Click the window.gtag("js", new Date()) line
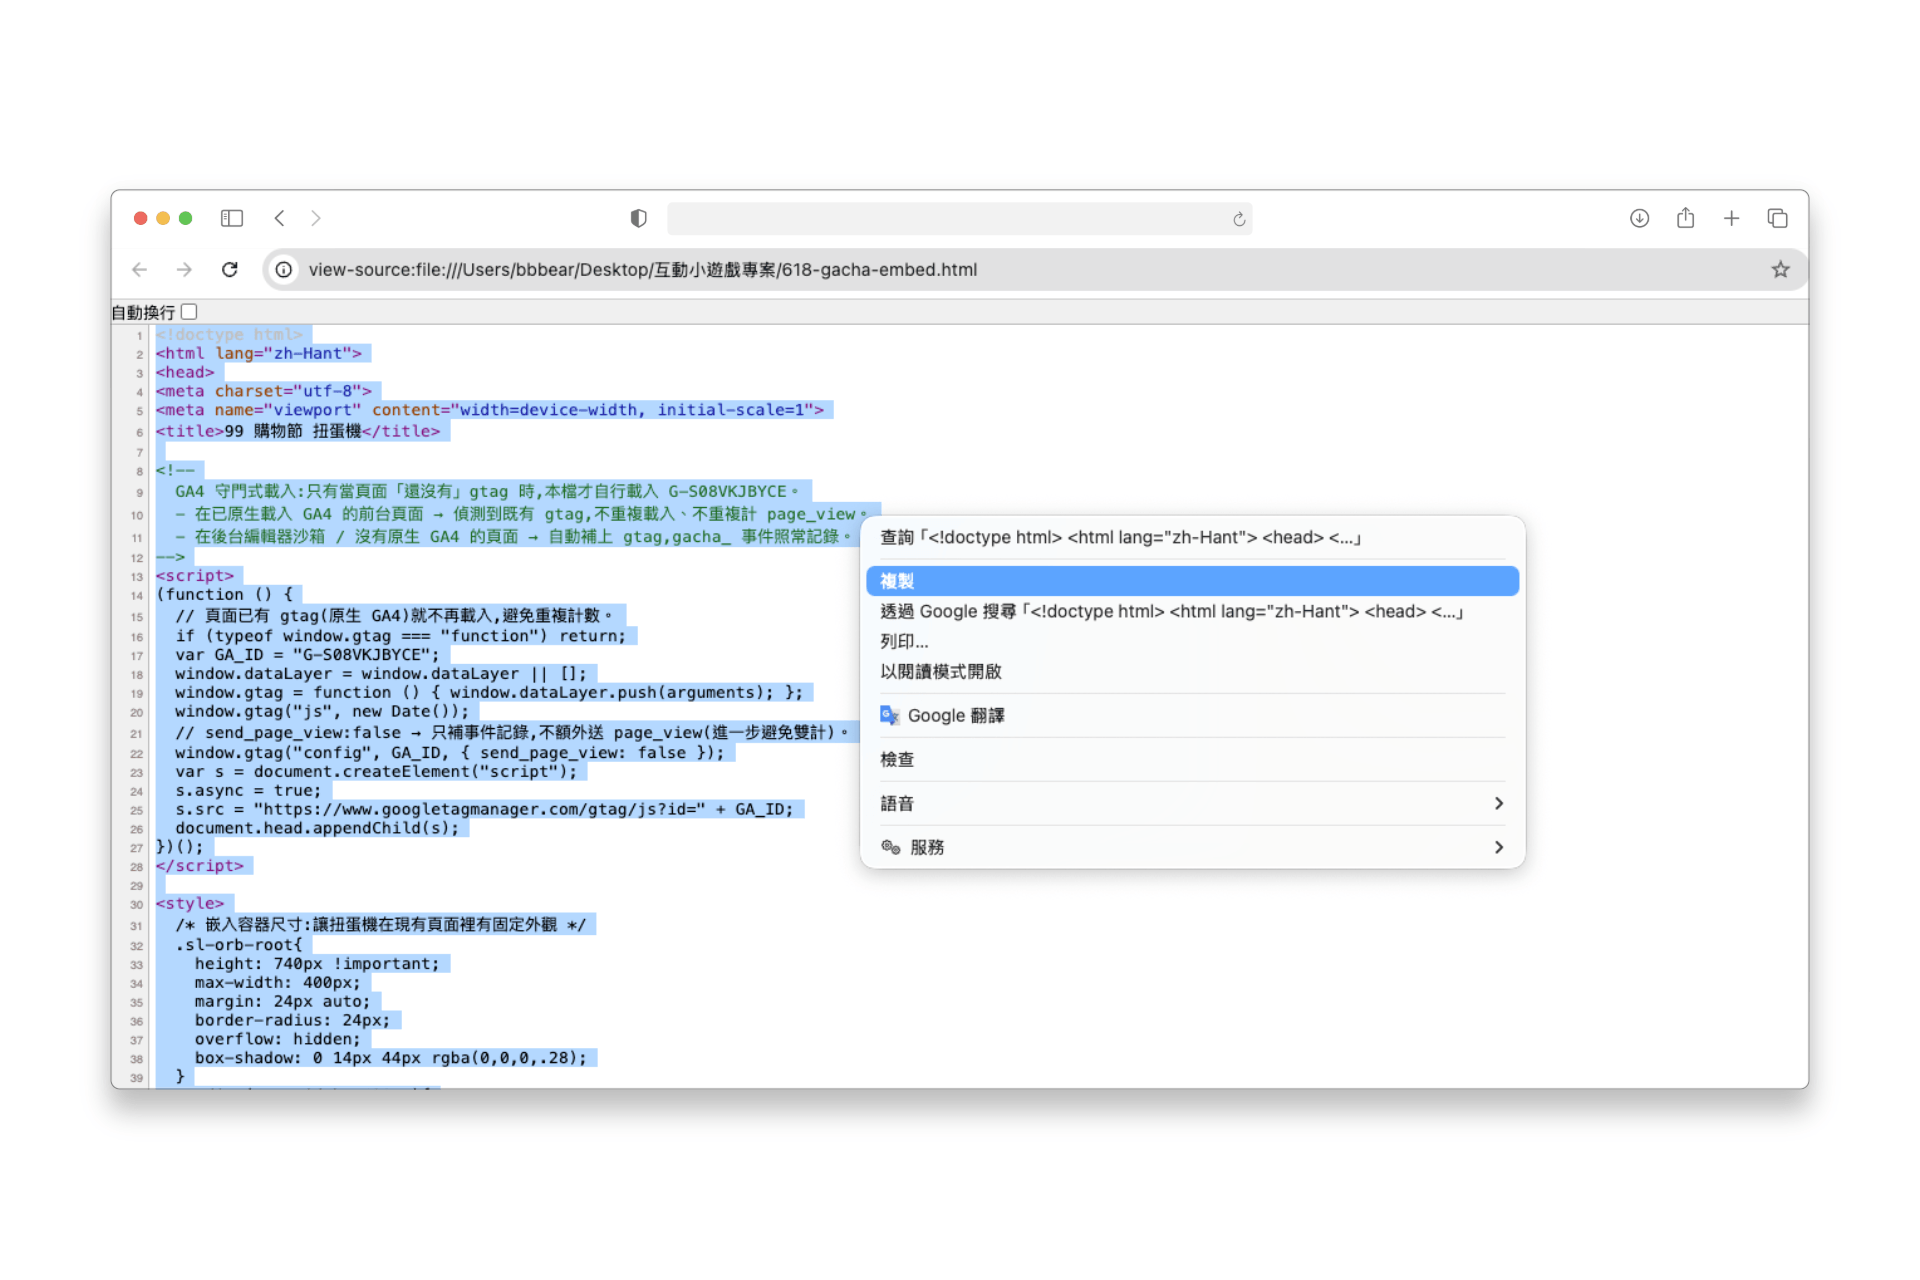Viewport: 1920px width, 1280px height. pos(322,711)
